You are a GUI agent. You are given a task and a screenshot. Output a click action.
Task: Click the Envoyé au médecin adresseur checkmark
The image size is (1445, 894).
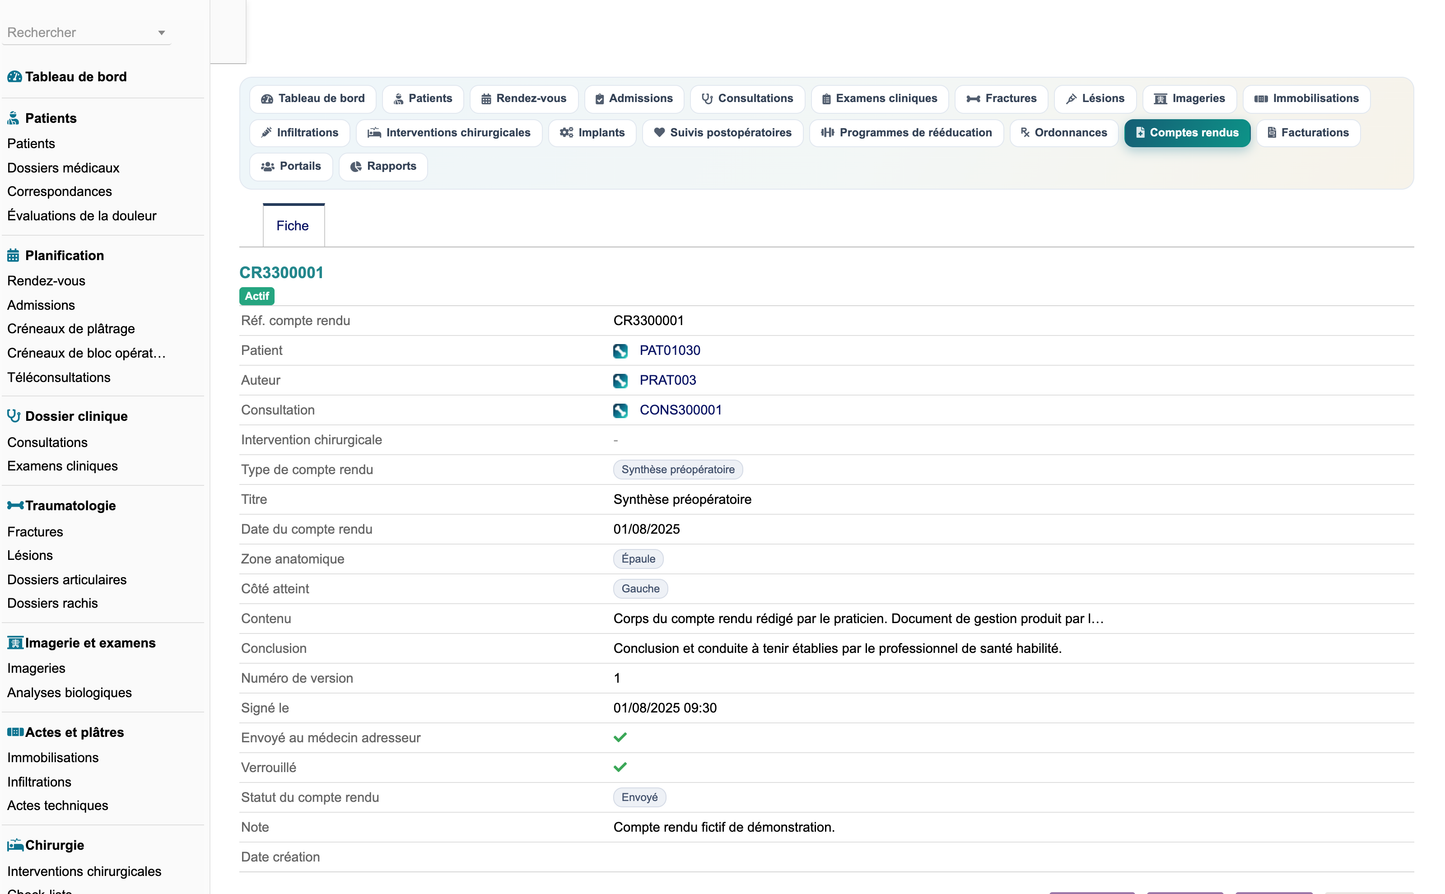pyautogui.click(x=620, y=738)
